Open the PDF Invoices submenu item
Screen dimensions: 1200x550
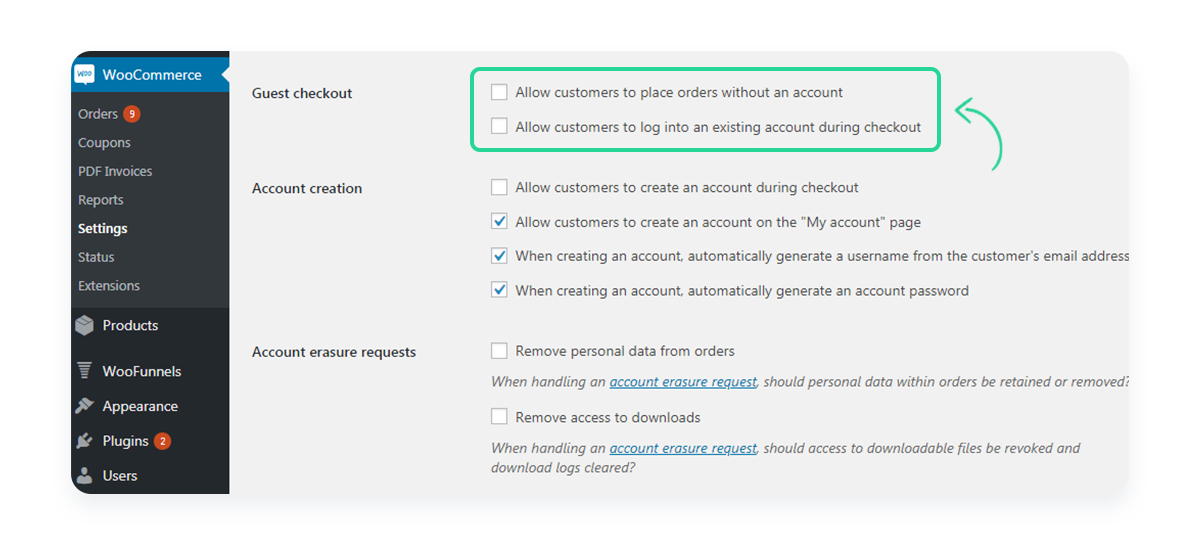tap(115, 171)
